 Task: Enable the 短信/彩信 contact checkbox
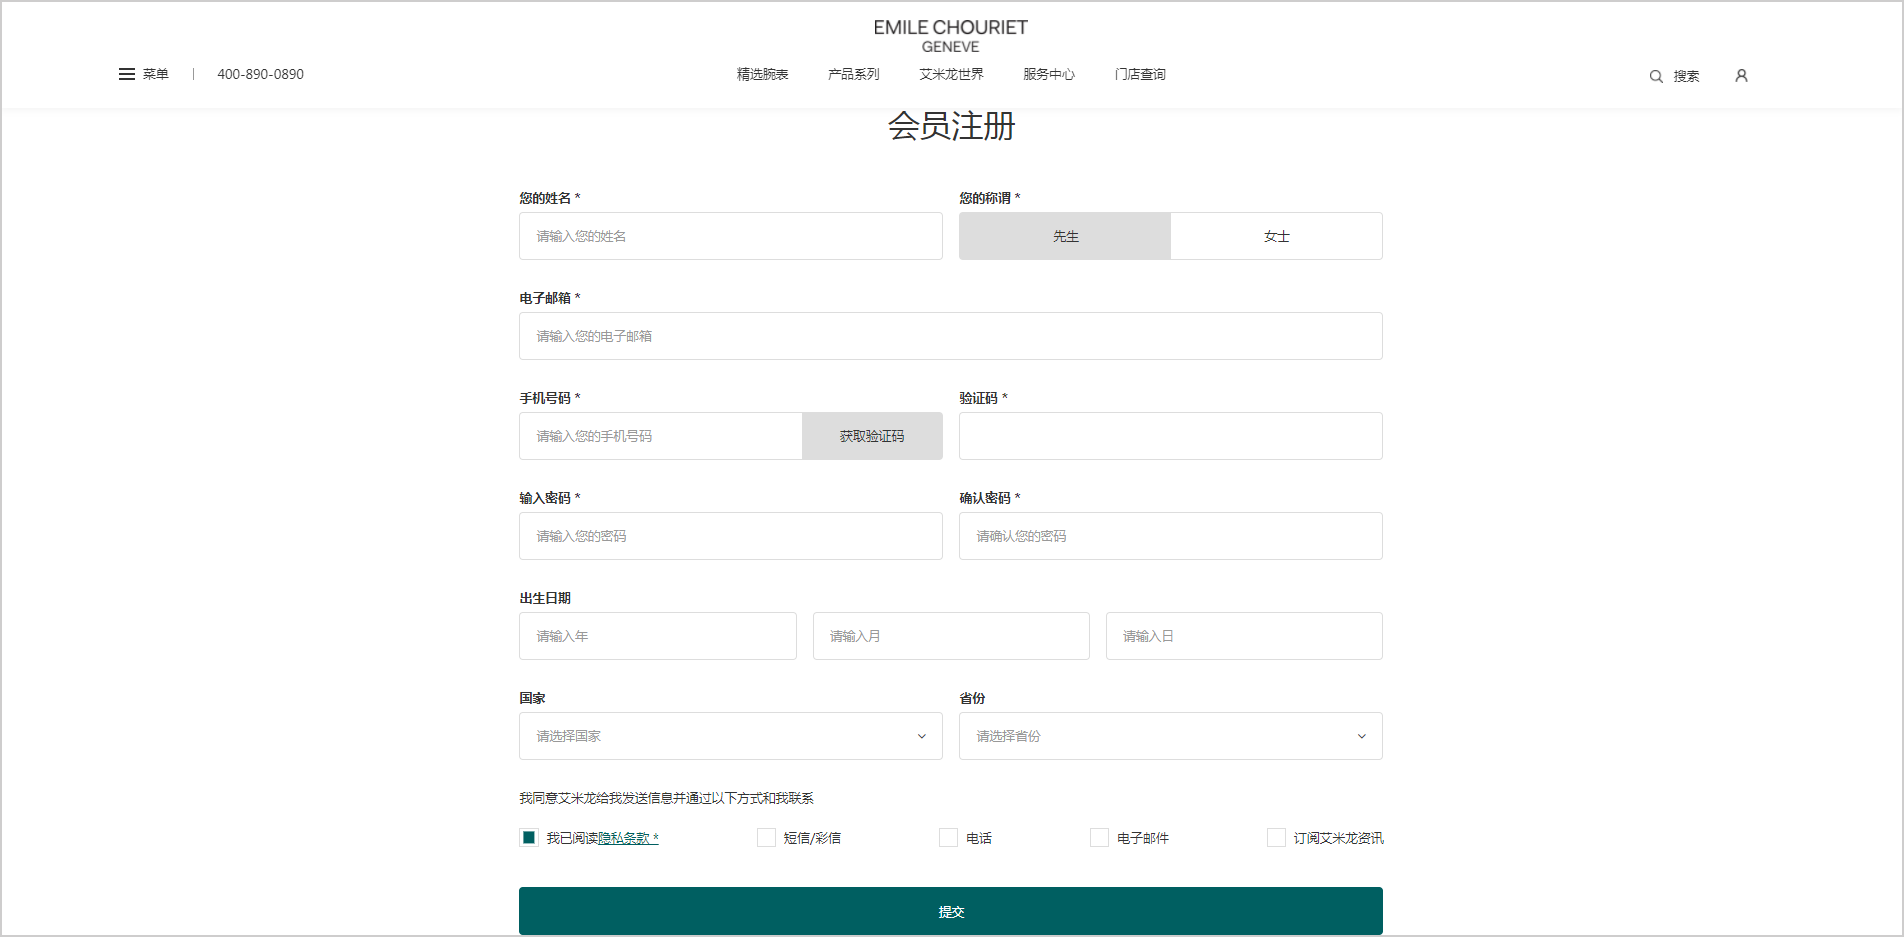tap(767, 838)
